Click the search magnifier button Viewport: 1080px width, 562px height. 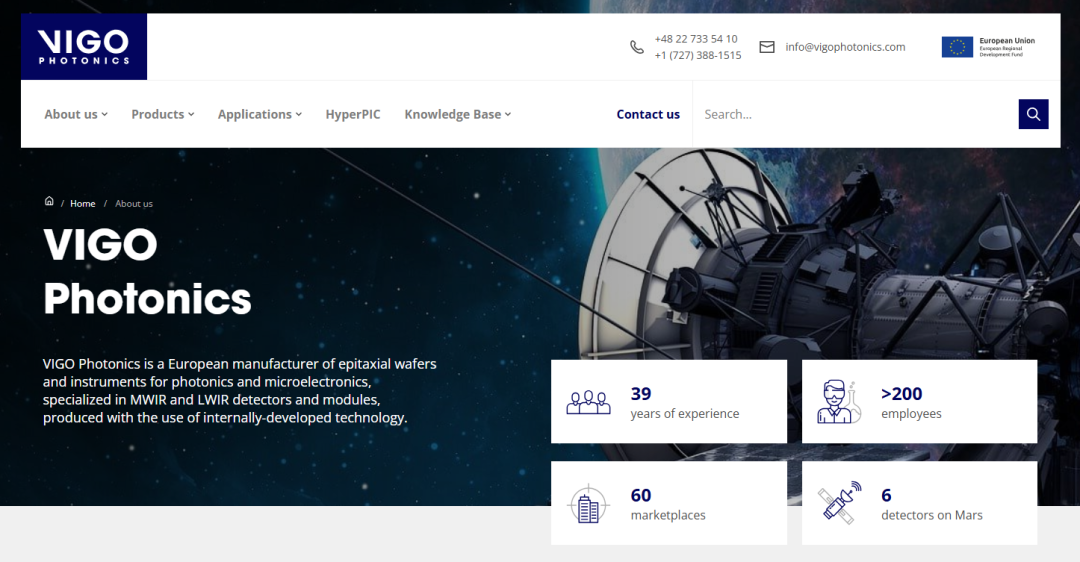(x=1033, y=114)
